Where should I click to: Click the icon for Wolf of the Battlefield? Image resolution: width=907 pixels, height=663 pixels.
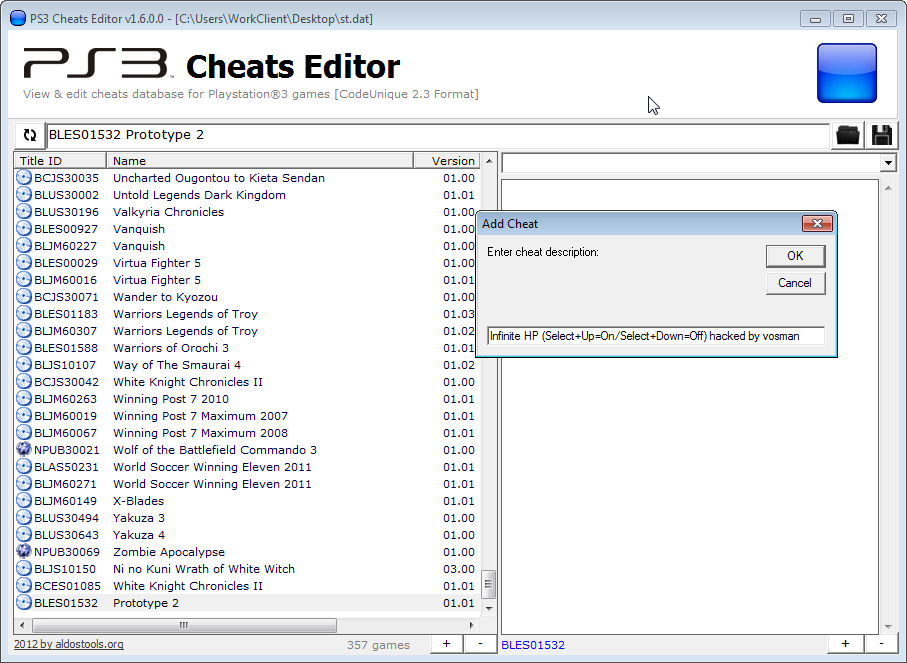click(24, 450)
